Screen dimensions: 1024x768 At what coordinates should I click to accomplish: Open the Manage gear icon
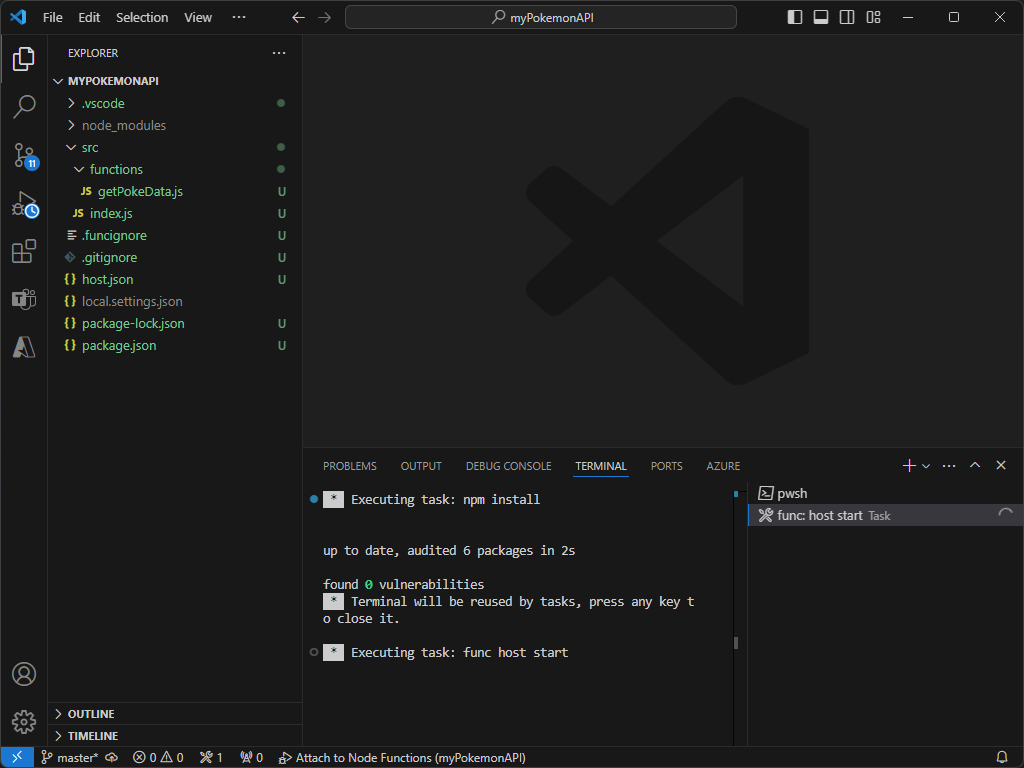coord(24,722)
